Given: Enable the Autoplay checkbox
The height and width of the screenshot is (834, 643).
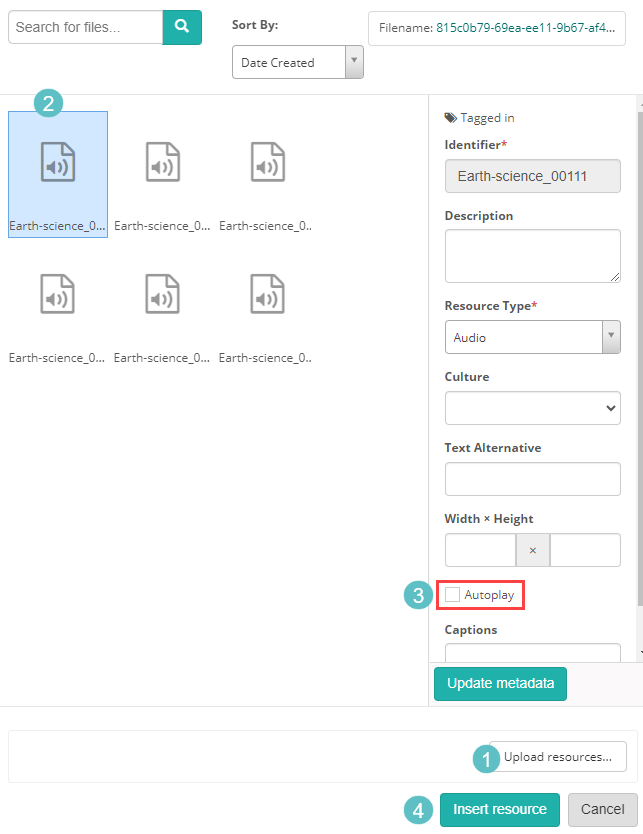Looking at the screenshot, I should coord(453,595).
